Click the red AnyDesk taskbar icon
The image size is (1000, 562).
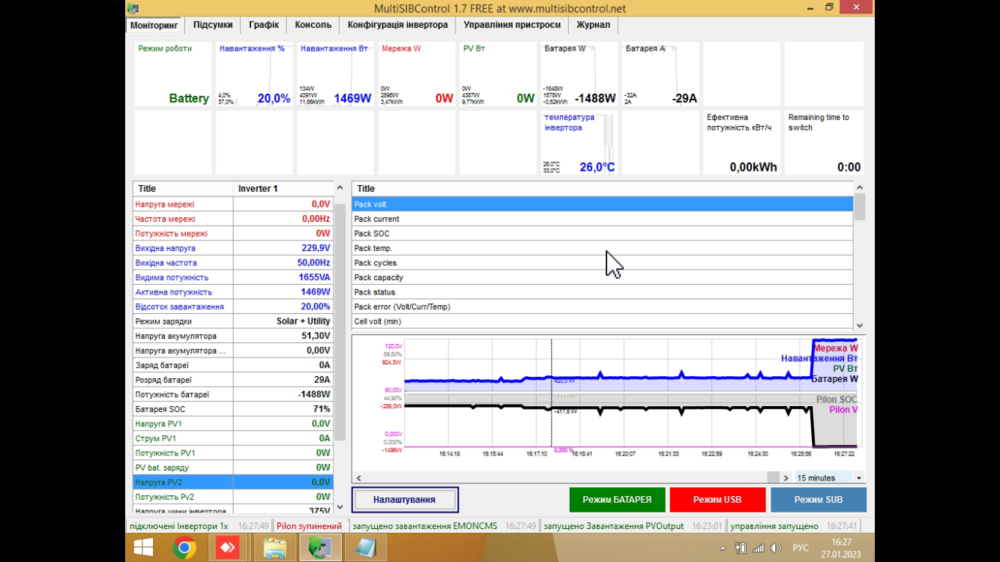pyautogui.click(x=228, y=547)
